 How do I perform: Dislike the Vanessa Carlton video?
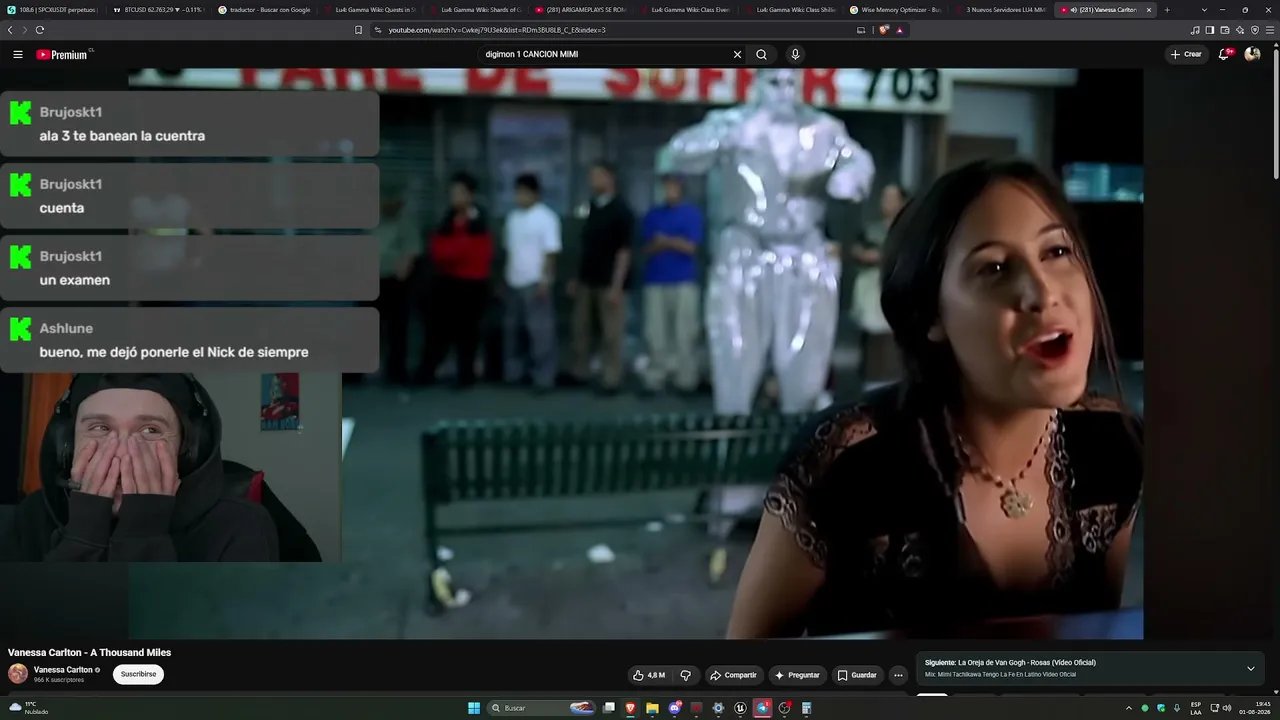pyautogui.click(x=686, y=675)
